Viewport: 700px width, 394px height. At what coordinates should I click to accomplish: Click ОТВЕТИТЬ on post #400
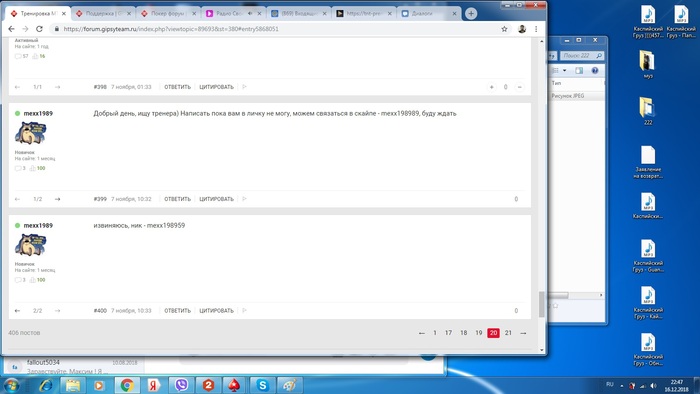coord(177,311)
